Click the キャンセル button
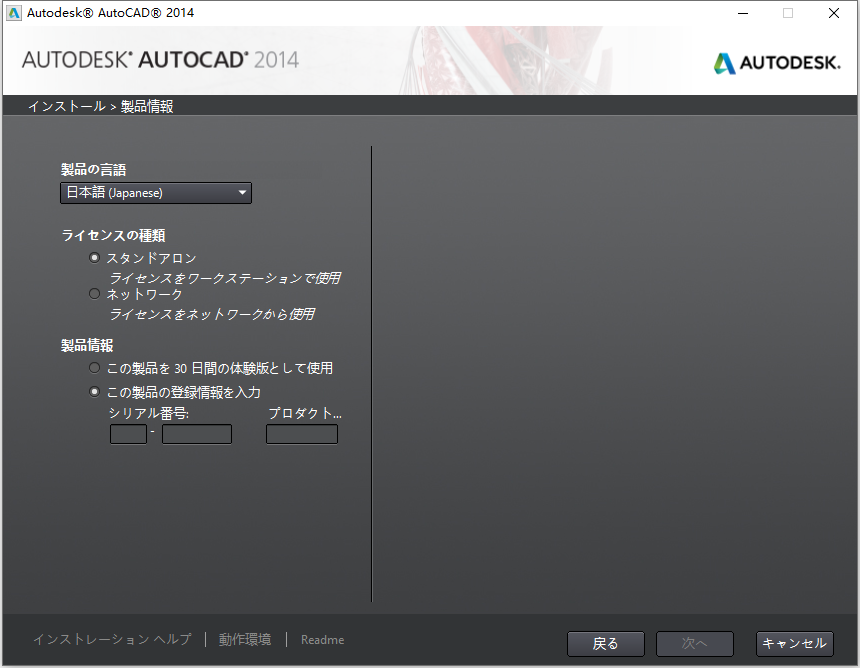The height and width of the screenshot is (668, 860). pyautogui.click(x=795, y=644)
